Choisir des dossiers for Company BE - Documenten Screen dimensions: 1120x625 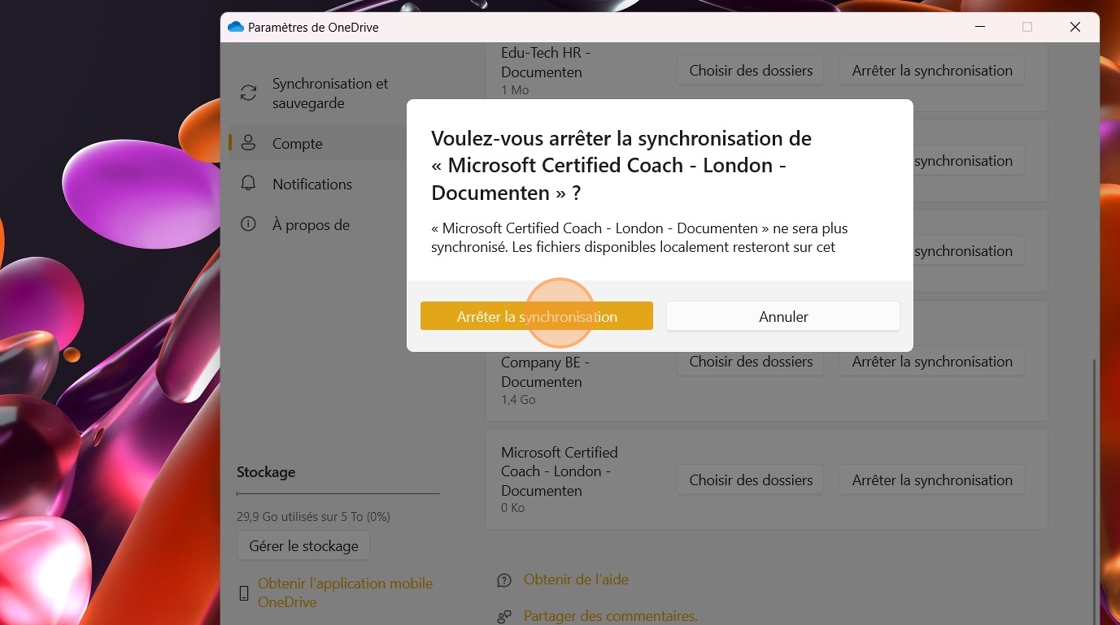(751, 361)
